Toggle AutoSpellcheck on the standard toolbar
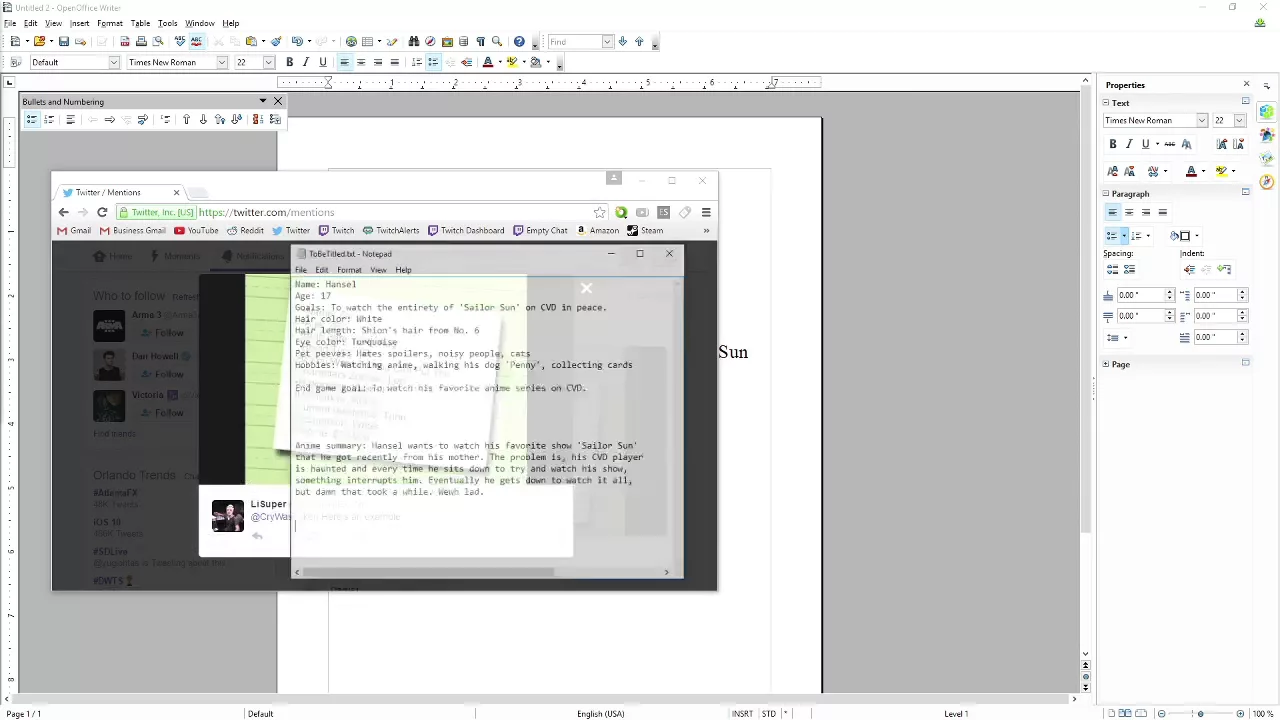This screenshot has width=1280, height=720. (x=196, y=42)
